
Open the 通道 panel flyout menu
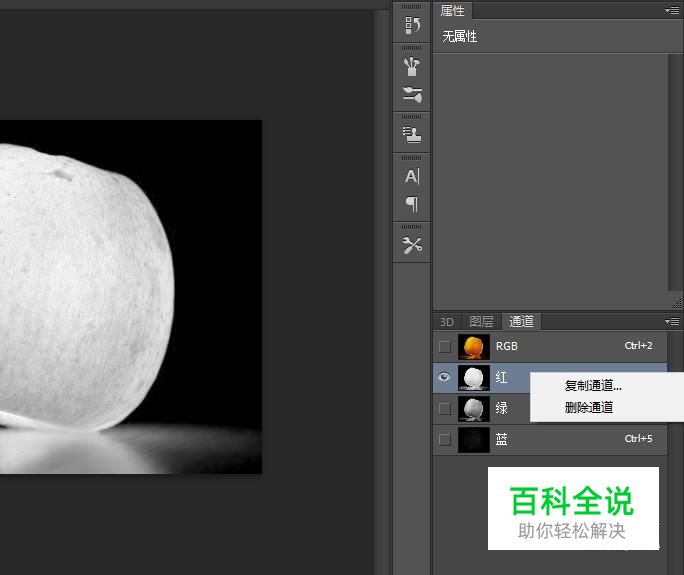672,322
